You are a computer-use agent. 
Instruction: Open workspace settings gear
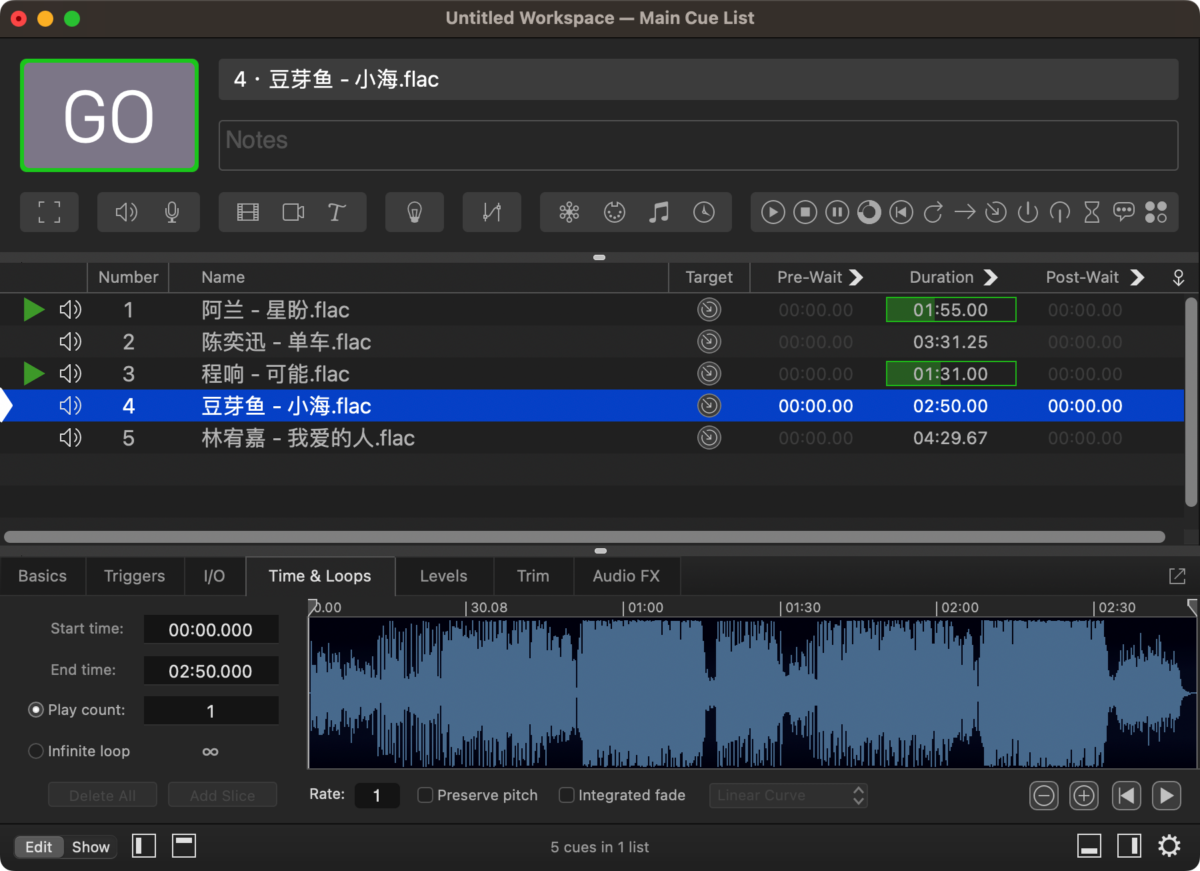(1169, 846)
